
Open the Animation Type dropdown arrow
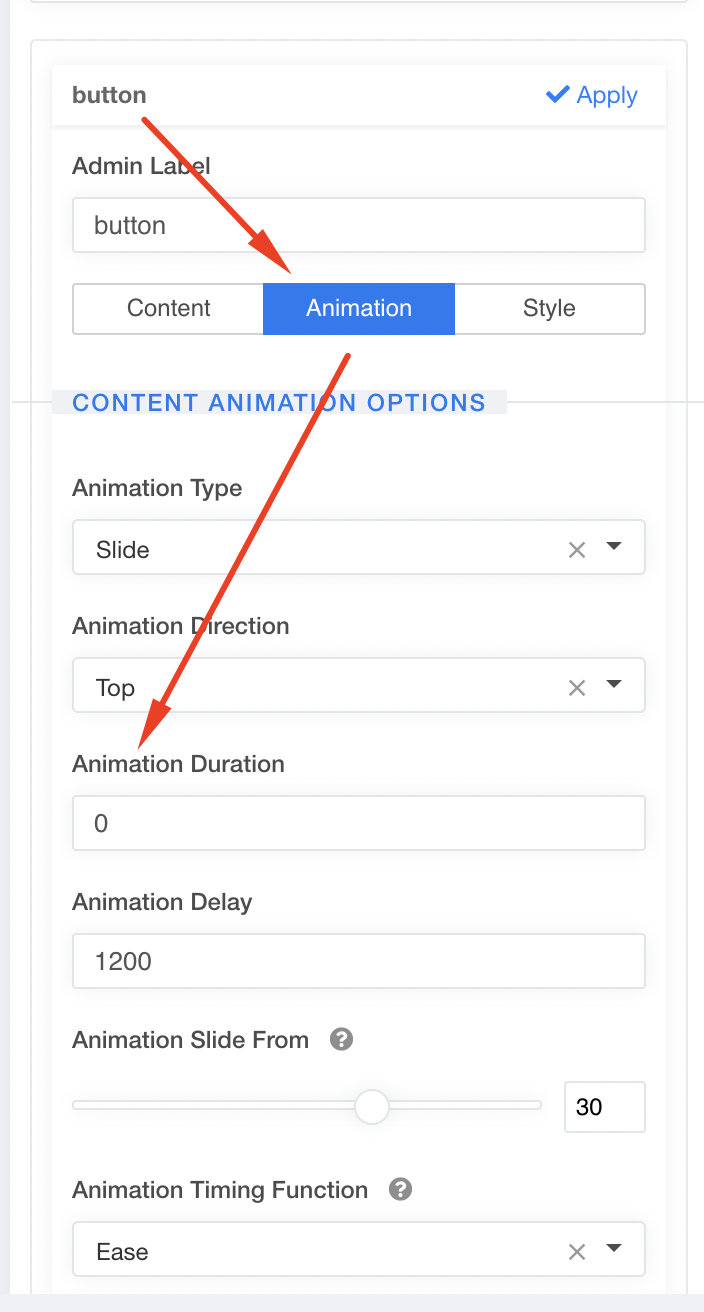pyautogui.click(x=615, y=548)
